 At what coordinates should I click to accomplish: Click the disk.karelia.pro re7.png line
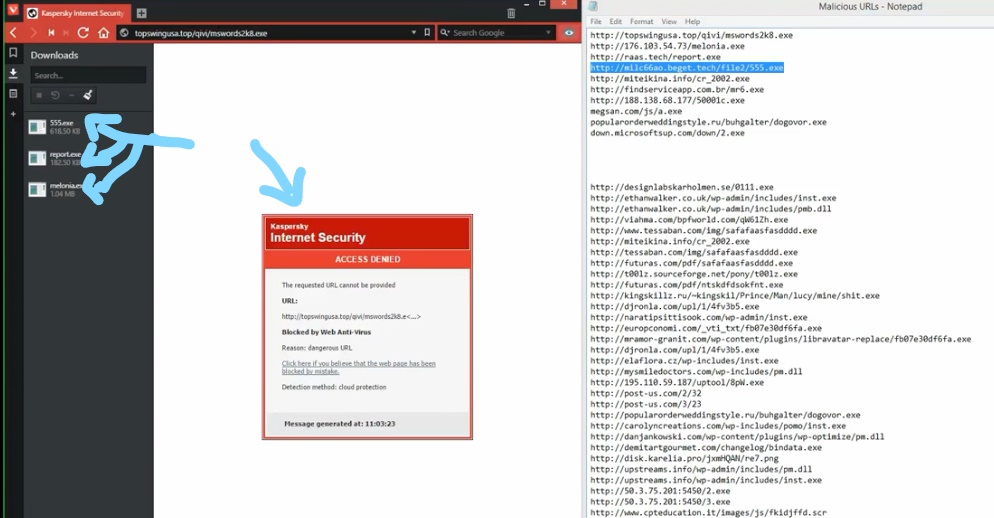[684, 458]
